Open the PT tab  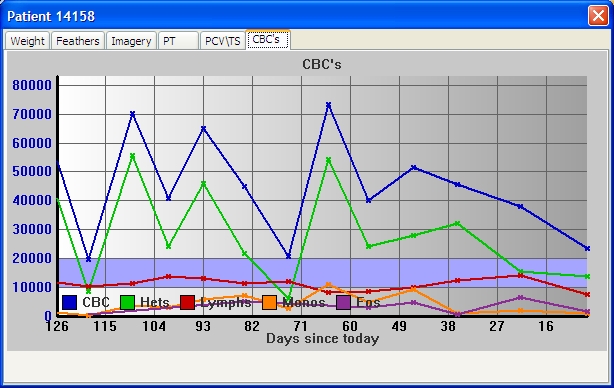coord(178,41)
